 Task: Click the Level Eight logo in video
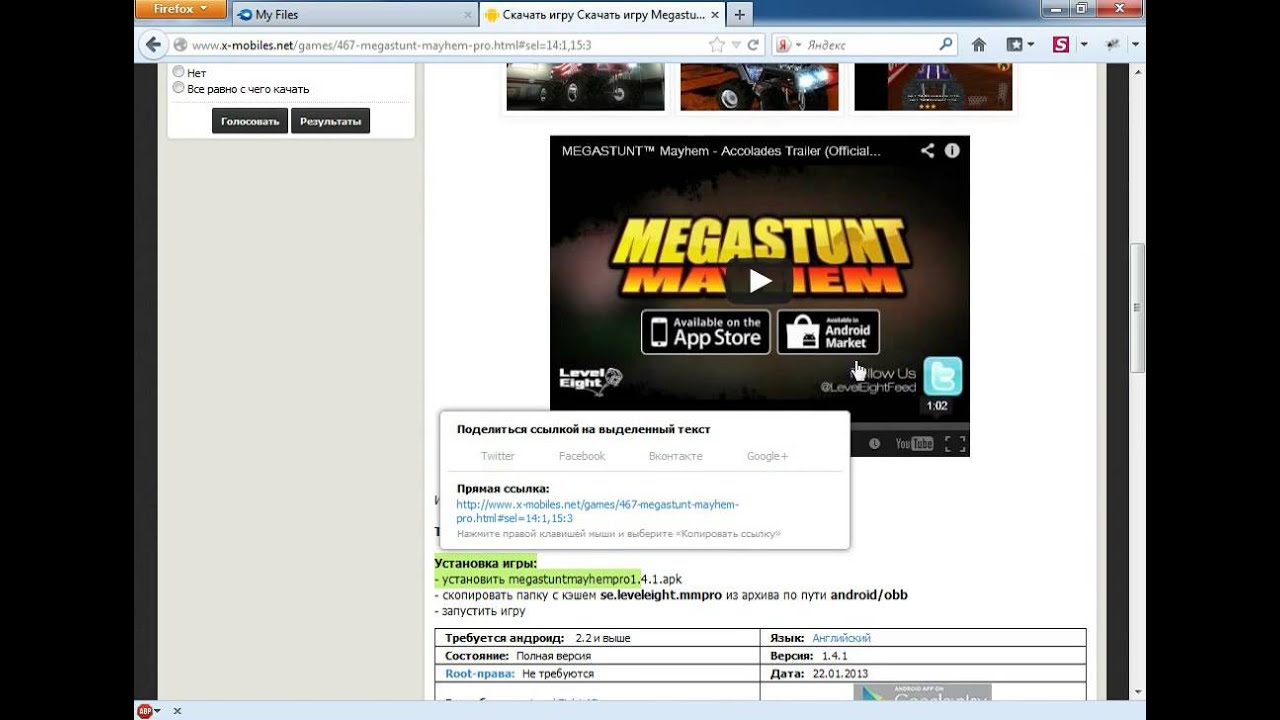pos(591,380)
